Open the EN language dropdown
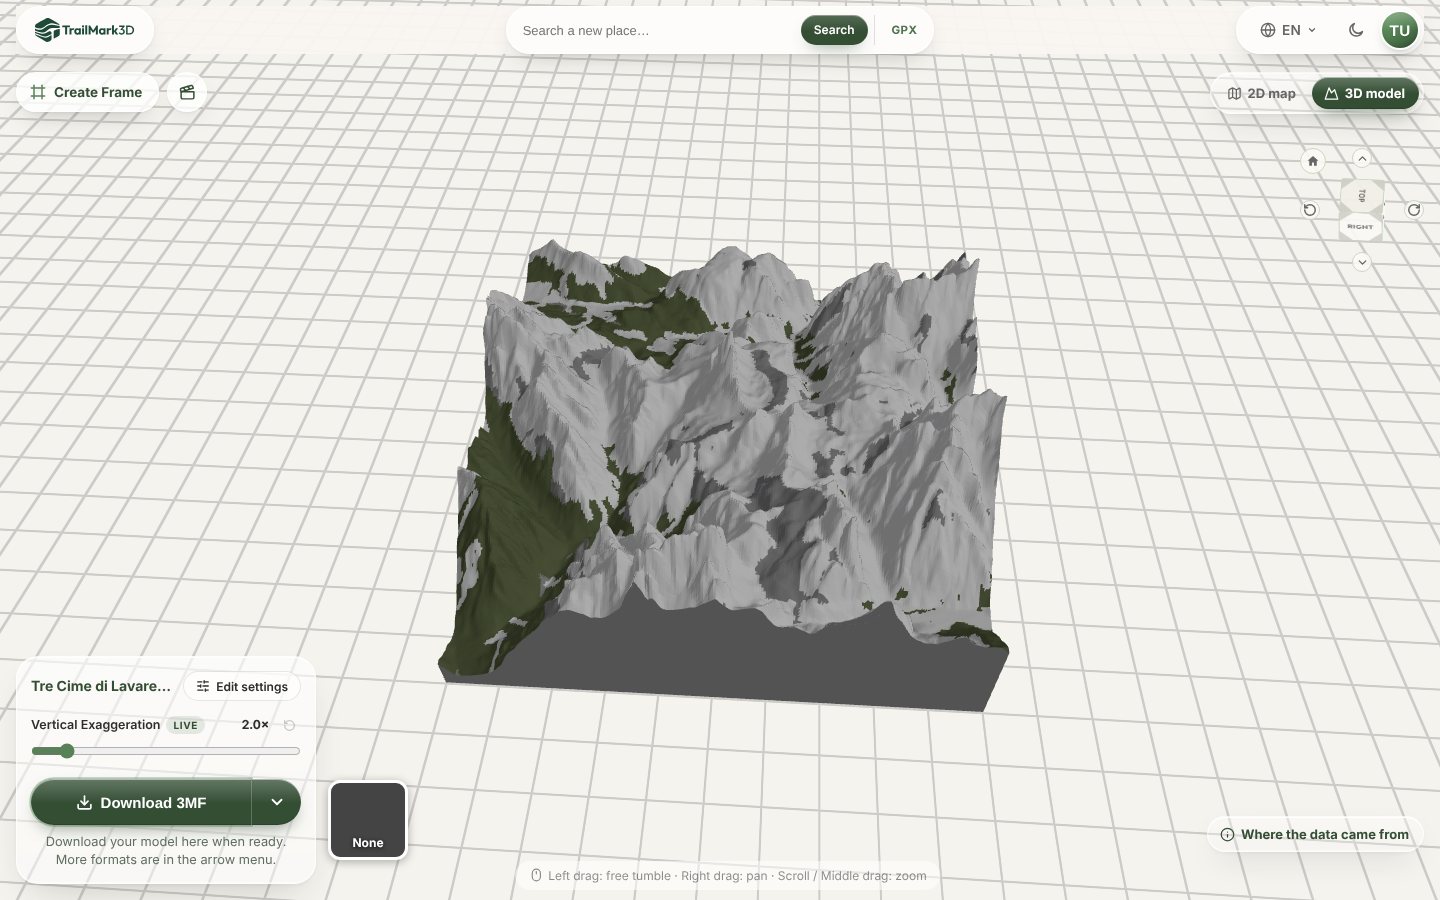This screenshot has height=900, width=1440. (1288, 30)
